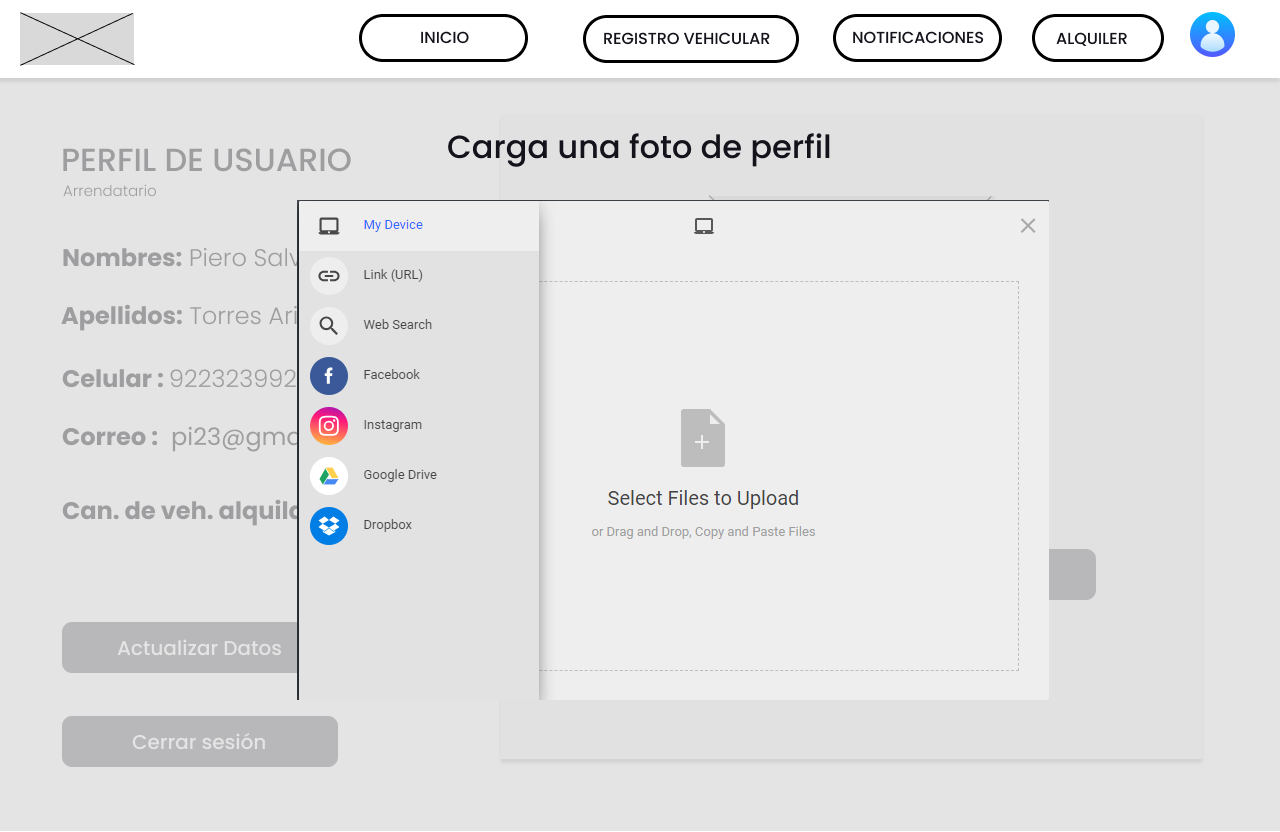Select My Device source label
Image resolution: width=1280 pixels, height=832 pixels.
click(393, 225)
